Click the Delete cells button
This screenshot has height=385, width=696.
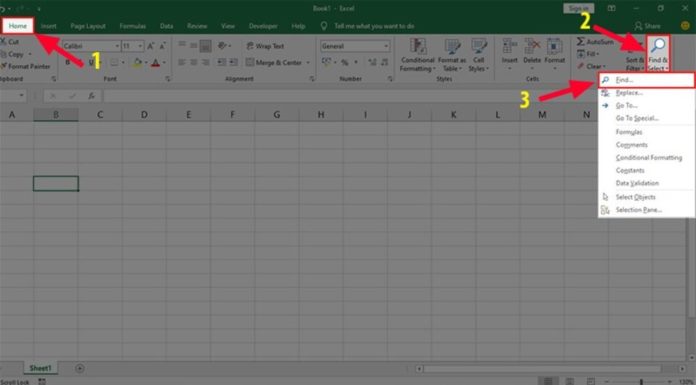click(x=532, y=55)
